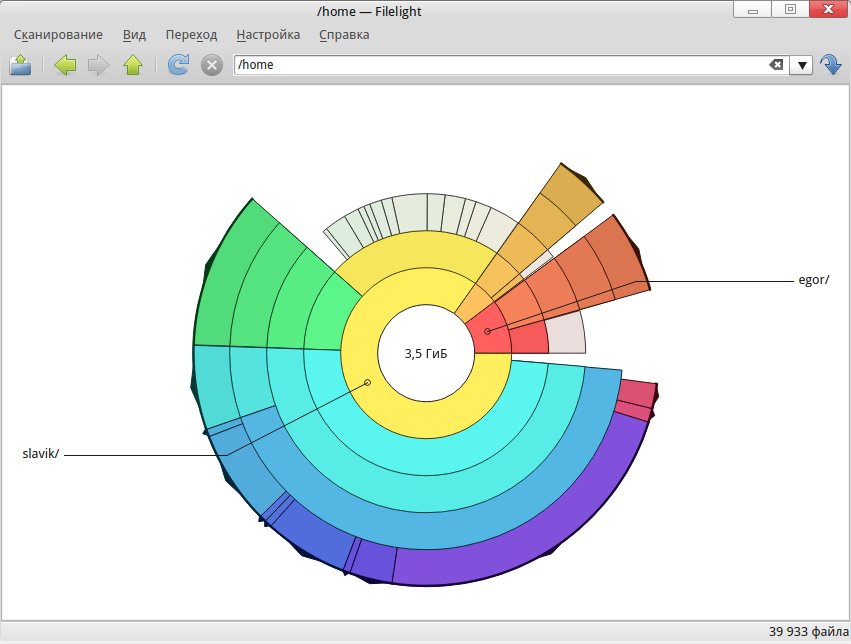Click the scan folder icon in toolbar
Screen dimensions: 851x644
(21, 65)
